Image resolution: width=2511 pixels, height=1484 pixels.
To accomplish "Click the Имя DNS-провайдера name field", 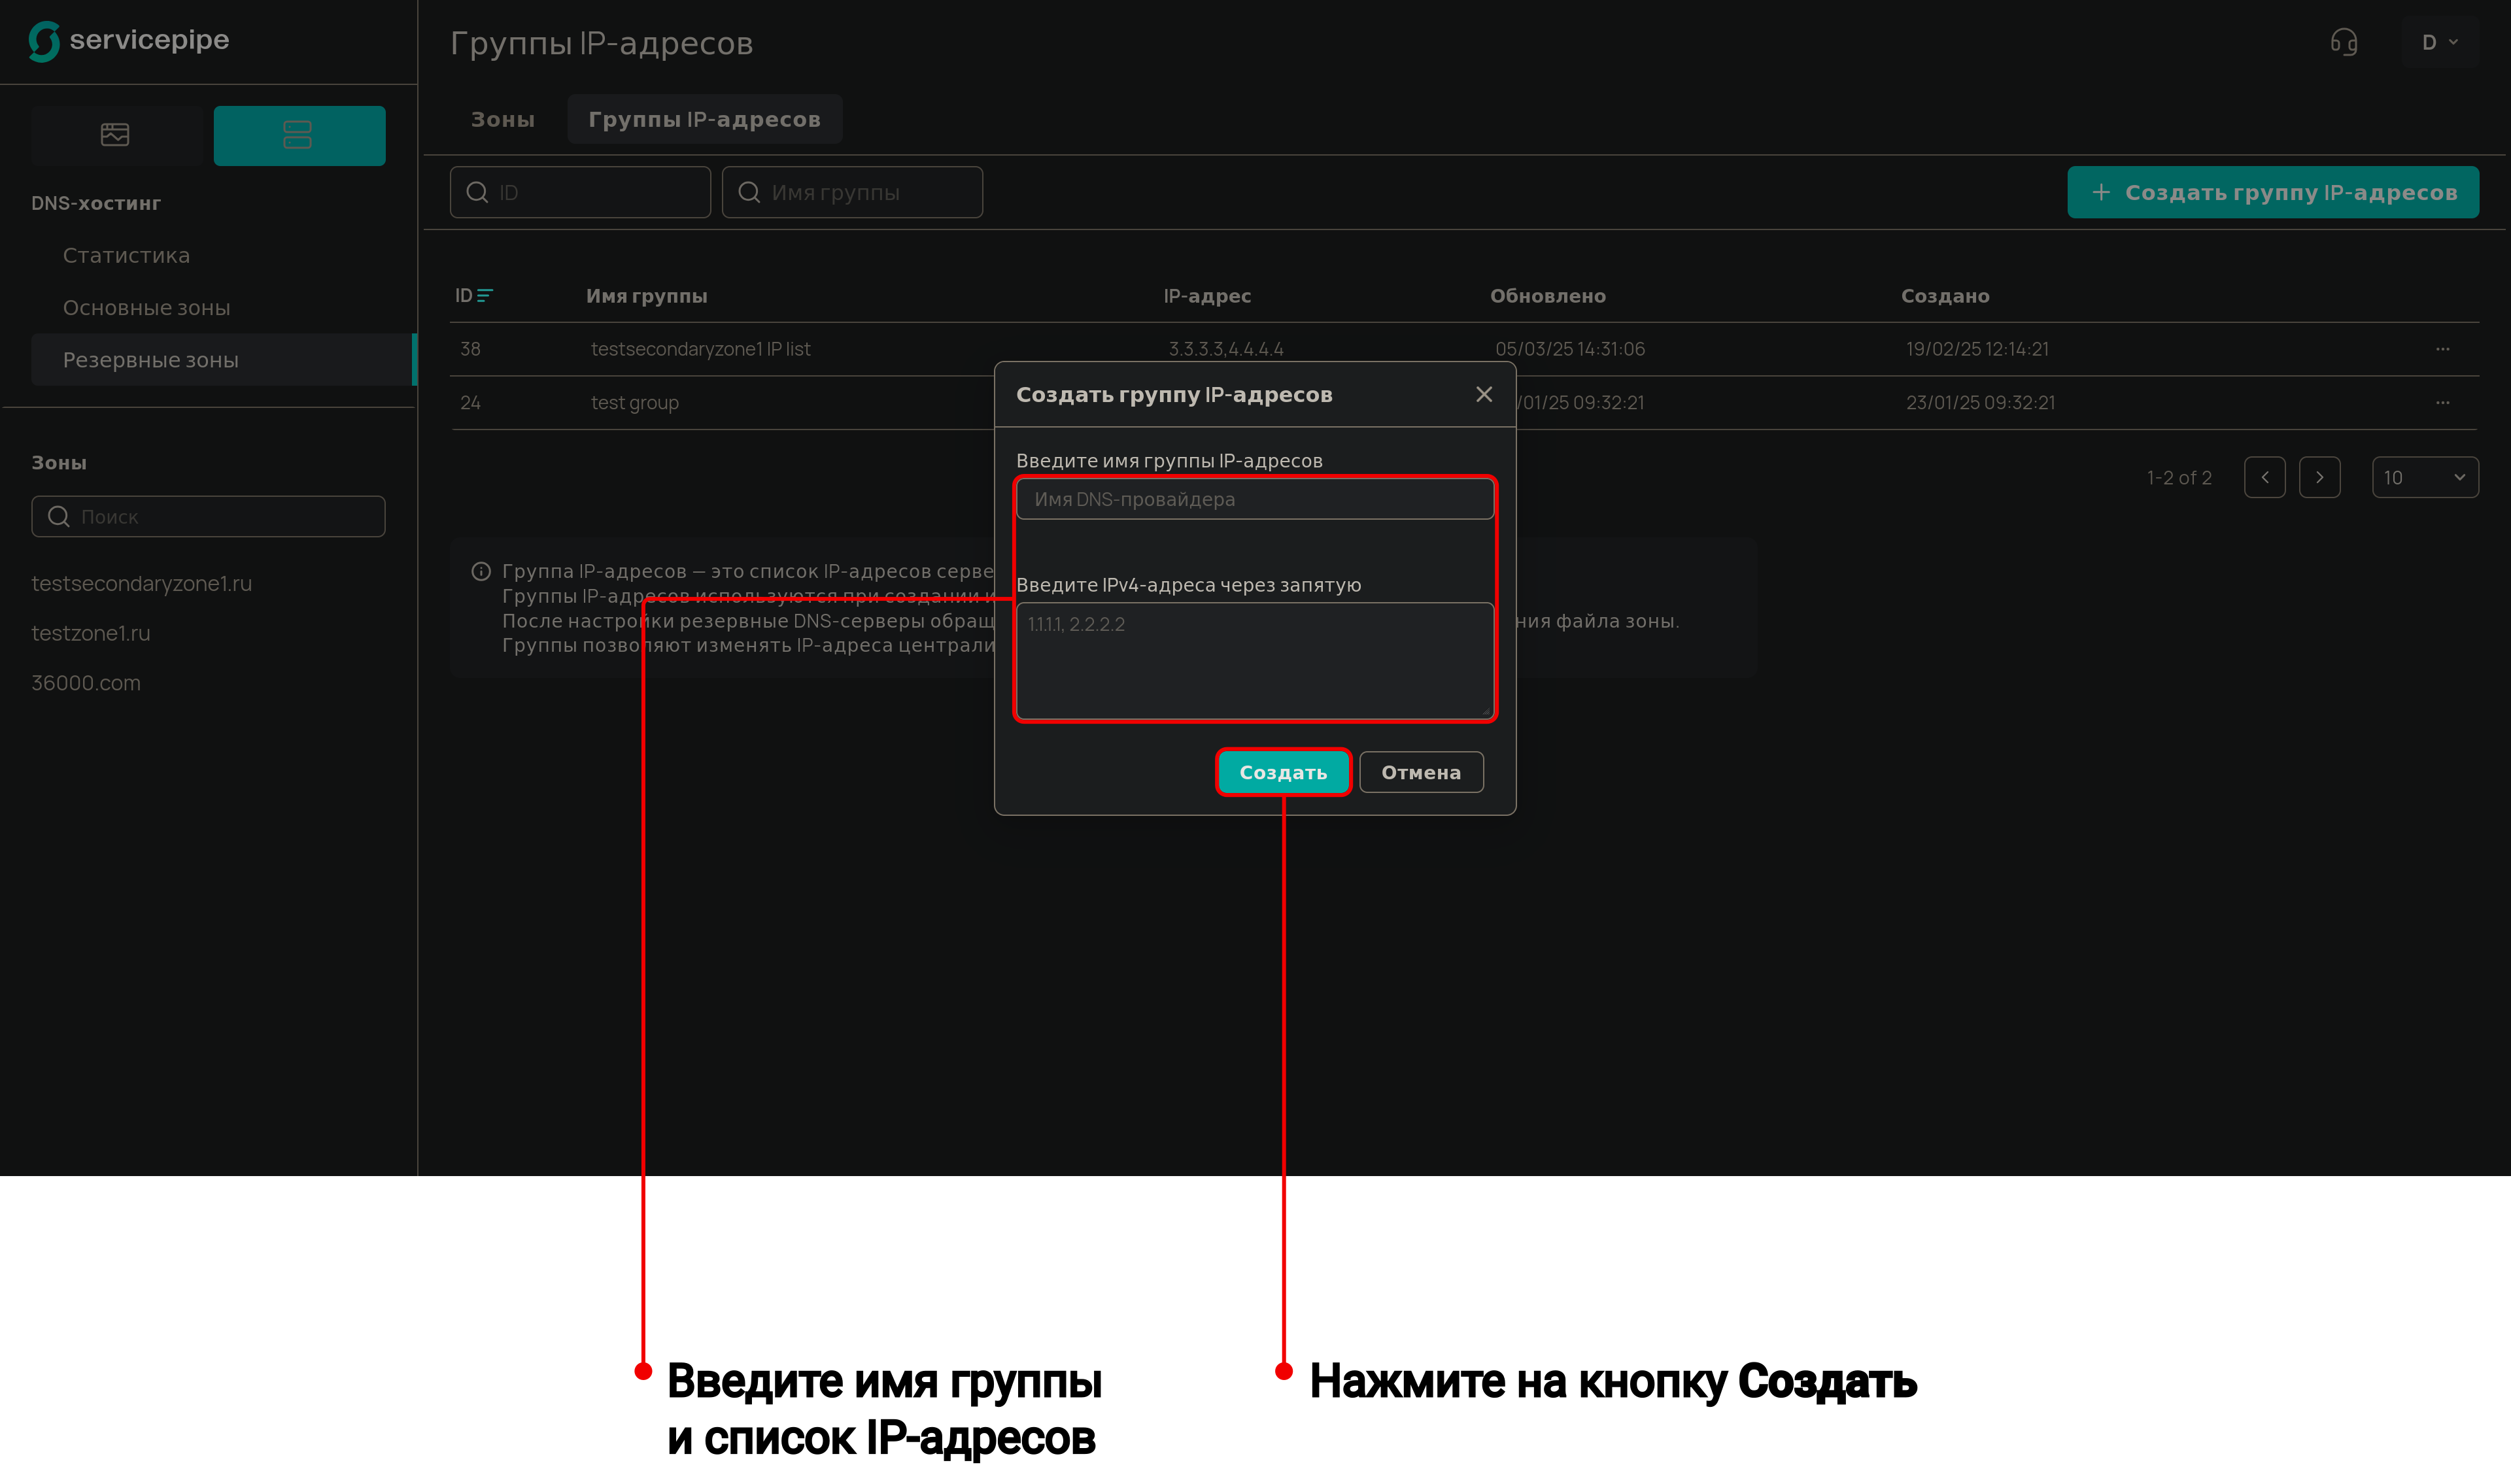I will click(x=1254, y=499).
